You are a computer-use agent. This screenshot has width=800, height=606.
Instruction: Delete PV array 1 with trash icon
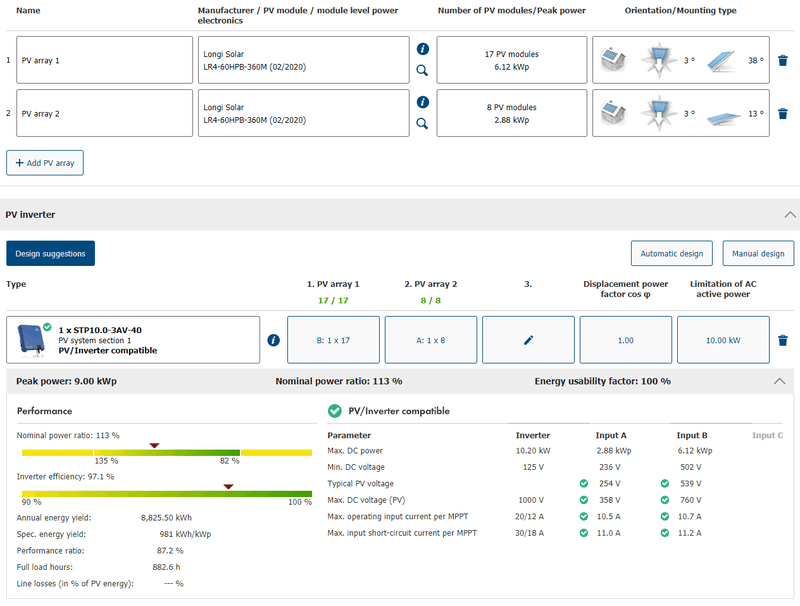783,60
